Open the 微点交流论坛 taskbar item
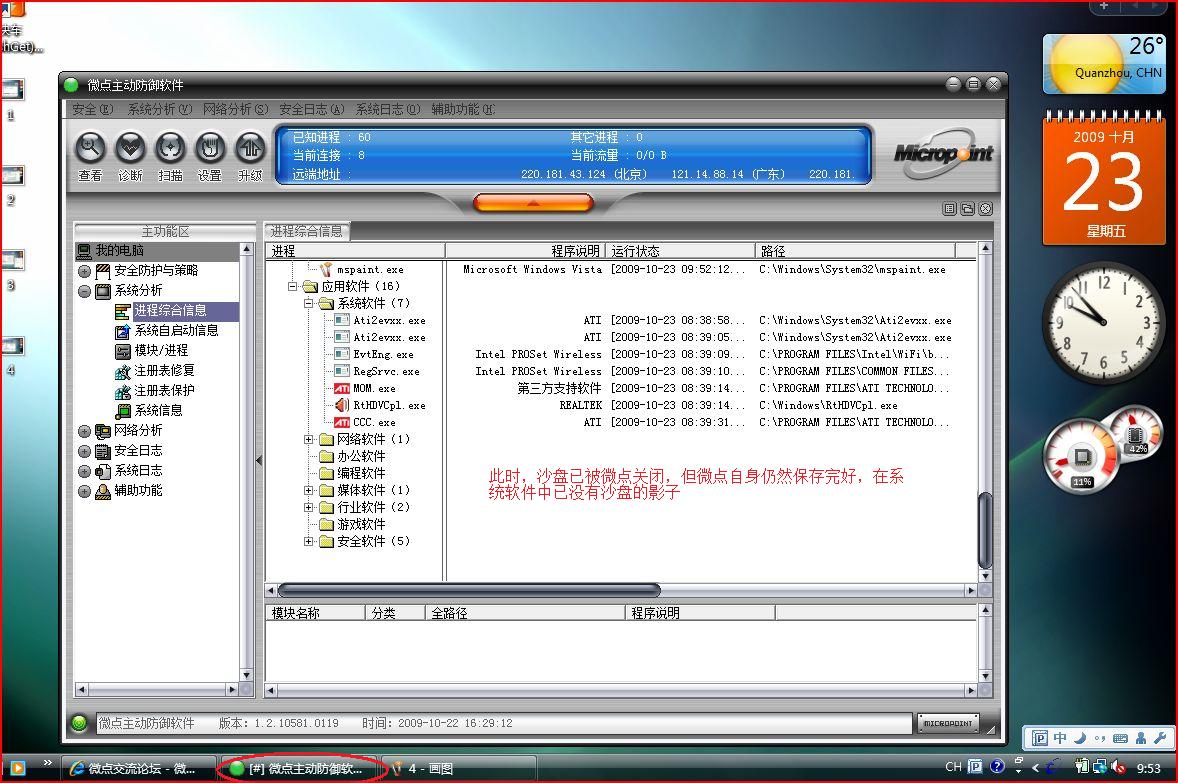The image size is (1178, 783). tap(137, 769)
